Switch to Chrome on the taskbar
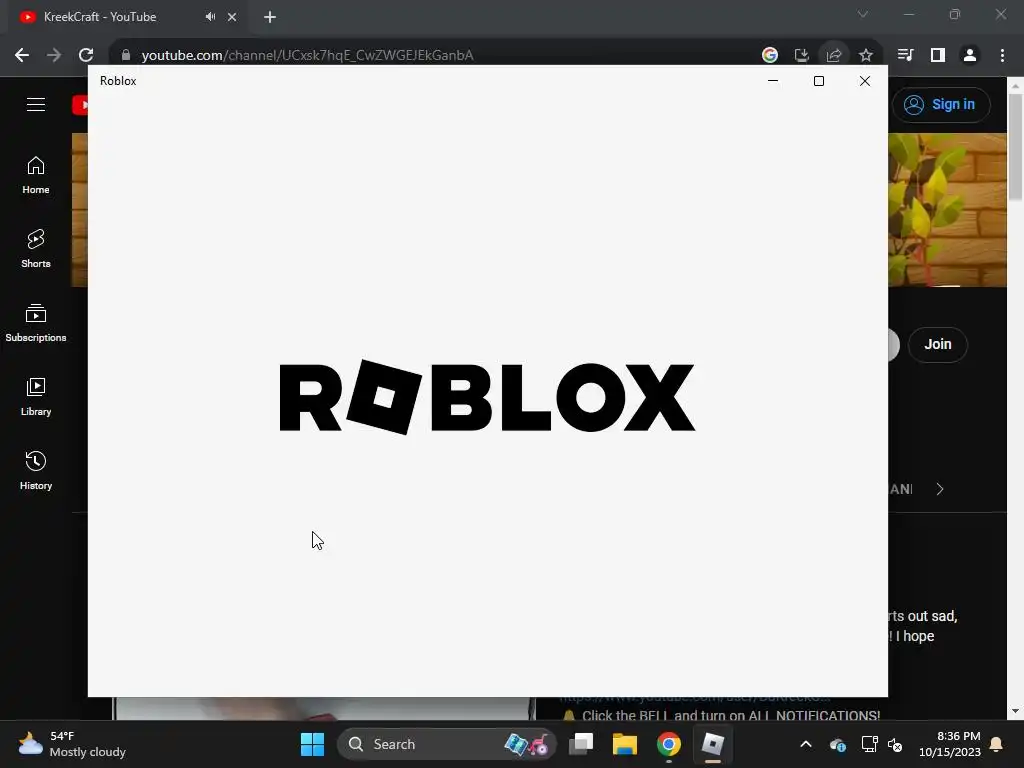 (x=668, y=744)
